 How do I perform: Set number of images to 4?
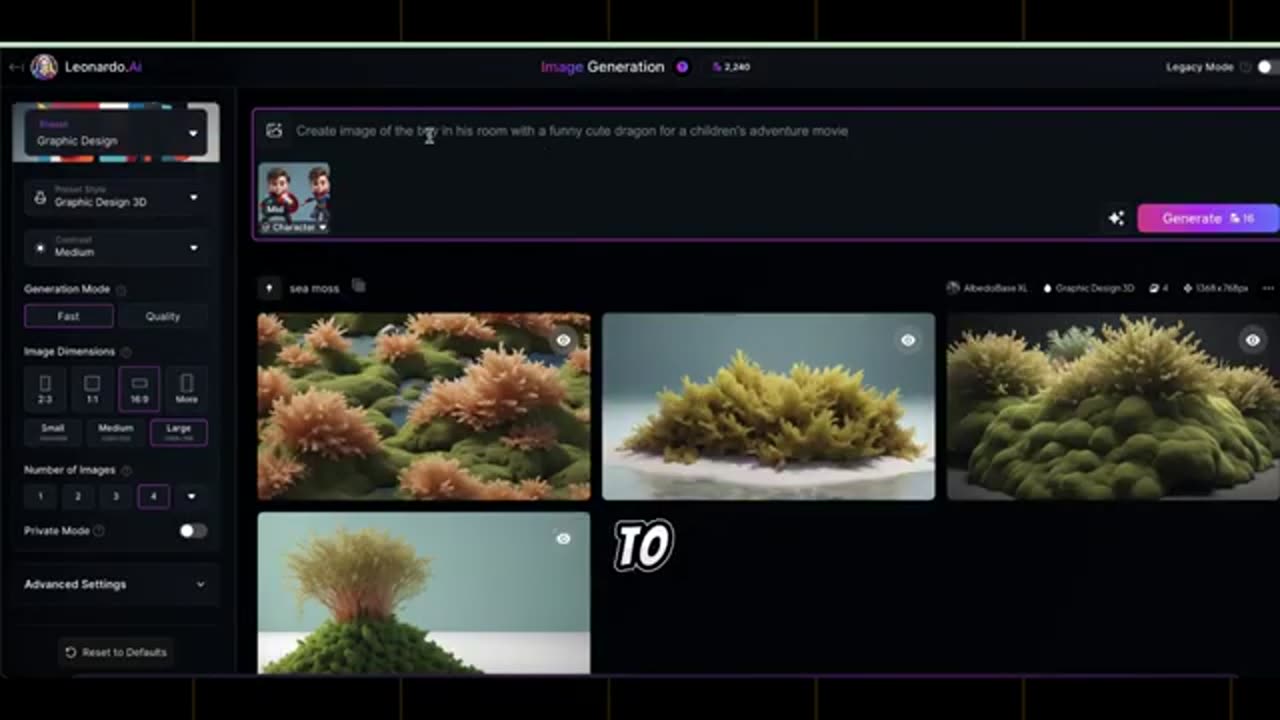(153, 496)
